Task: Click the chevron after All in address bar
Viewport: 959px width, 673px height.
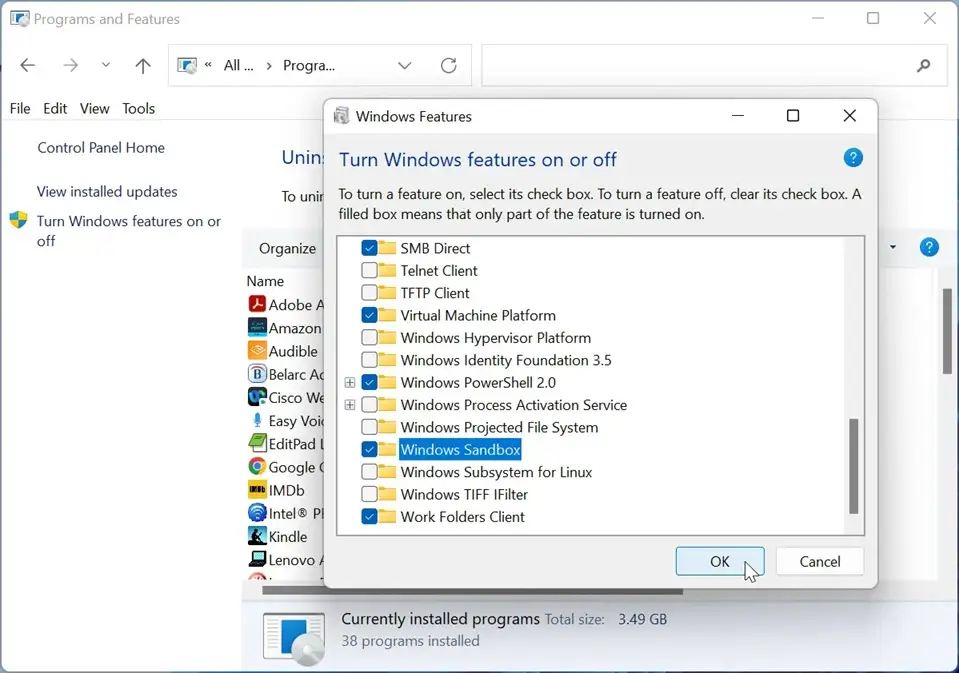Action: tap(268, 65)
